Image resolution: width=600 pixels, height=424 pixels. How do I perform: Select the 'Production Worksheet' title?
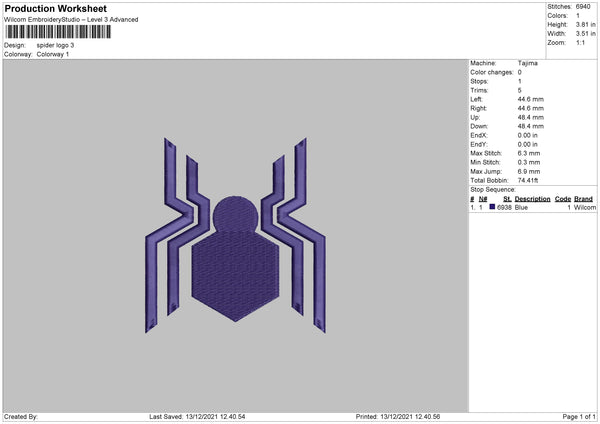[56, 8]
